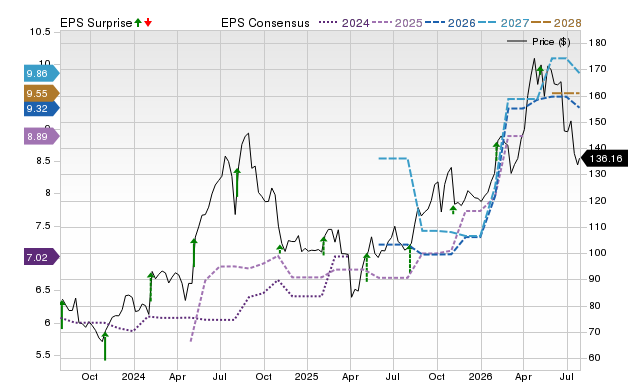640x382 pixels.
Task: Click the 9.32 dark-blue value tag
Action: click(42, 109)
